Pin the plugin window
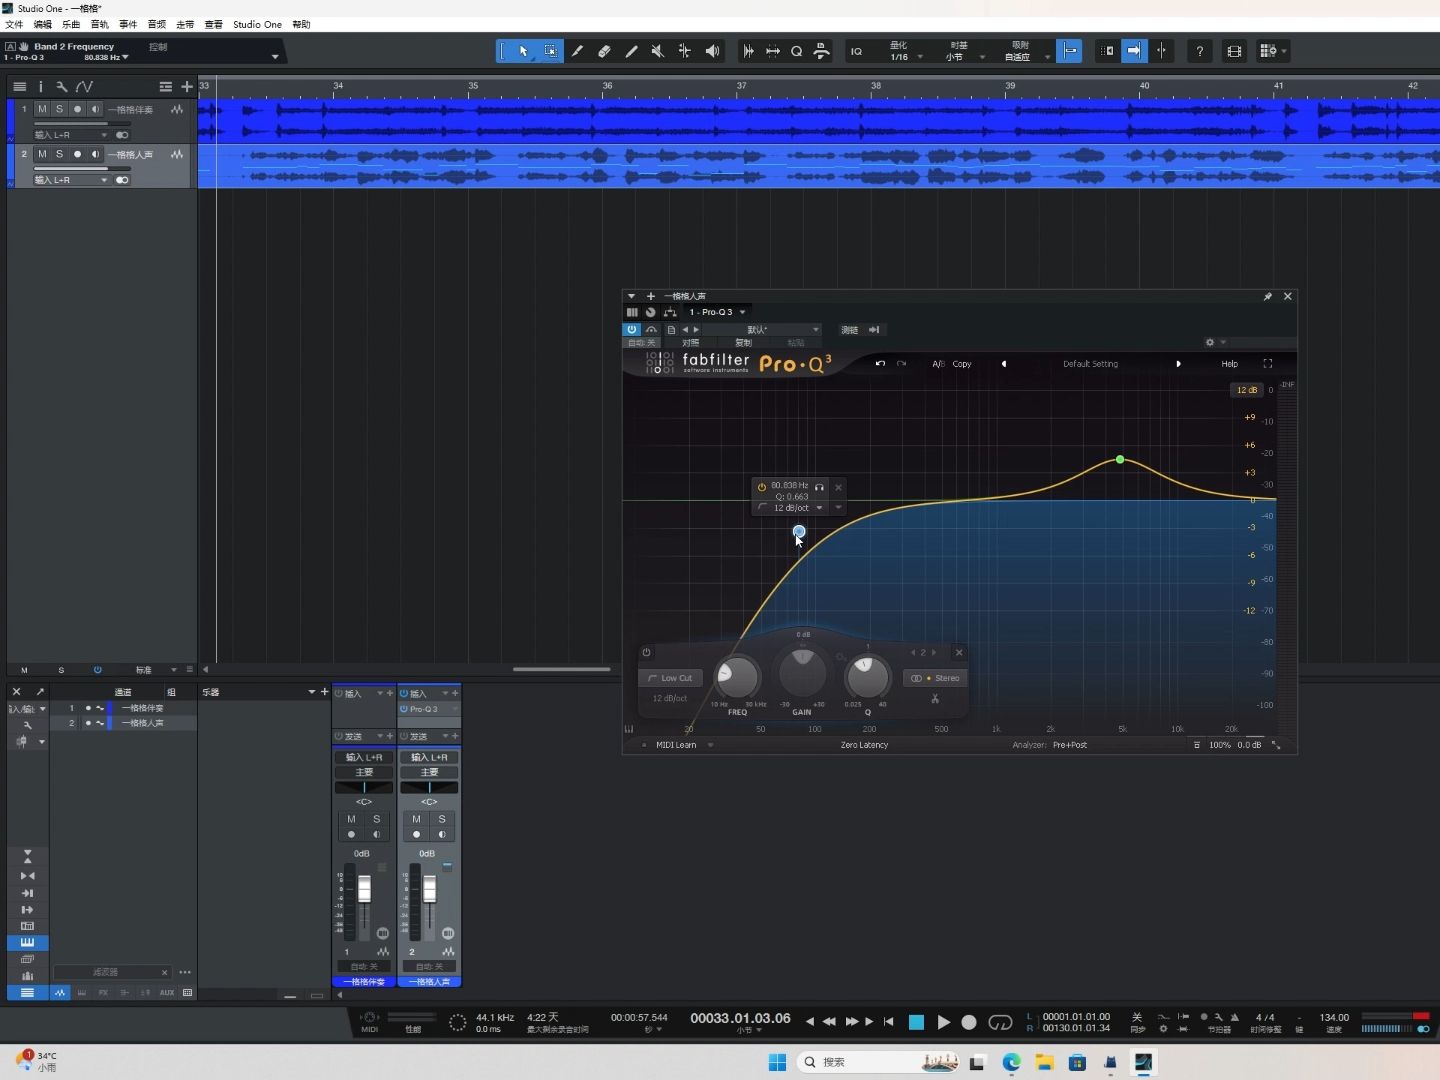Image resolution: width=1440 pixels, height=1080 pixels. (1267, 297)
